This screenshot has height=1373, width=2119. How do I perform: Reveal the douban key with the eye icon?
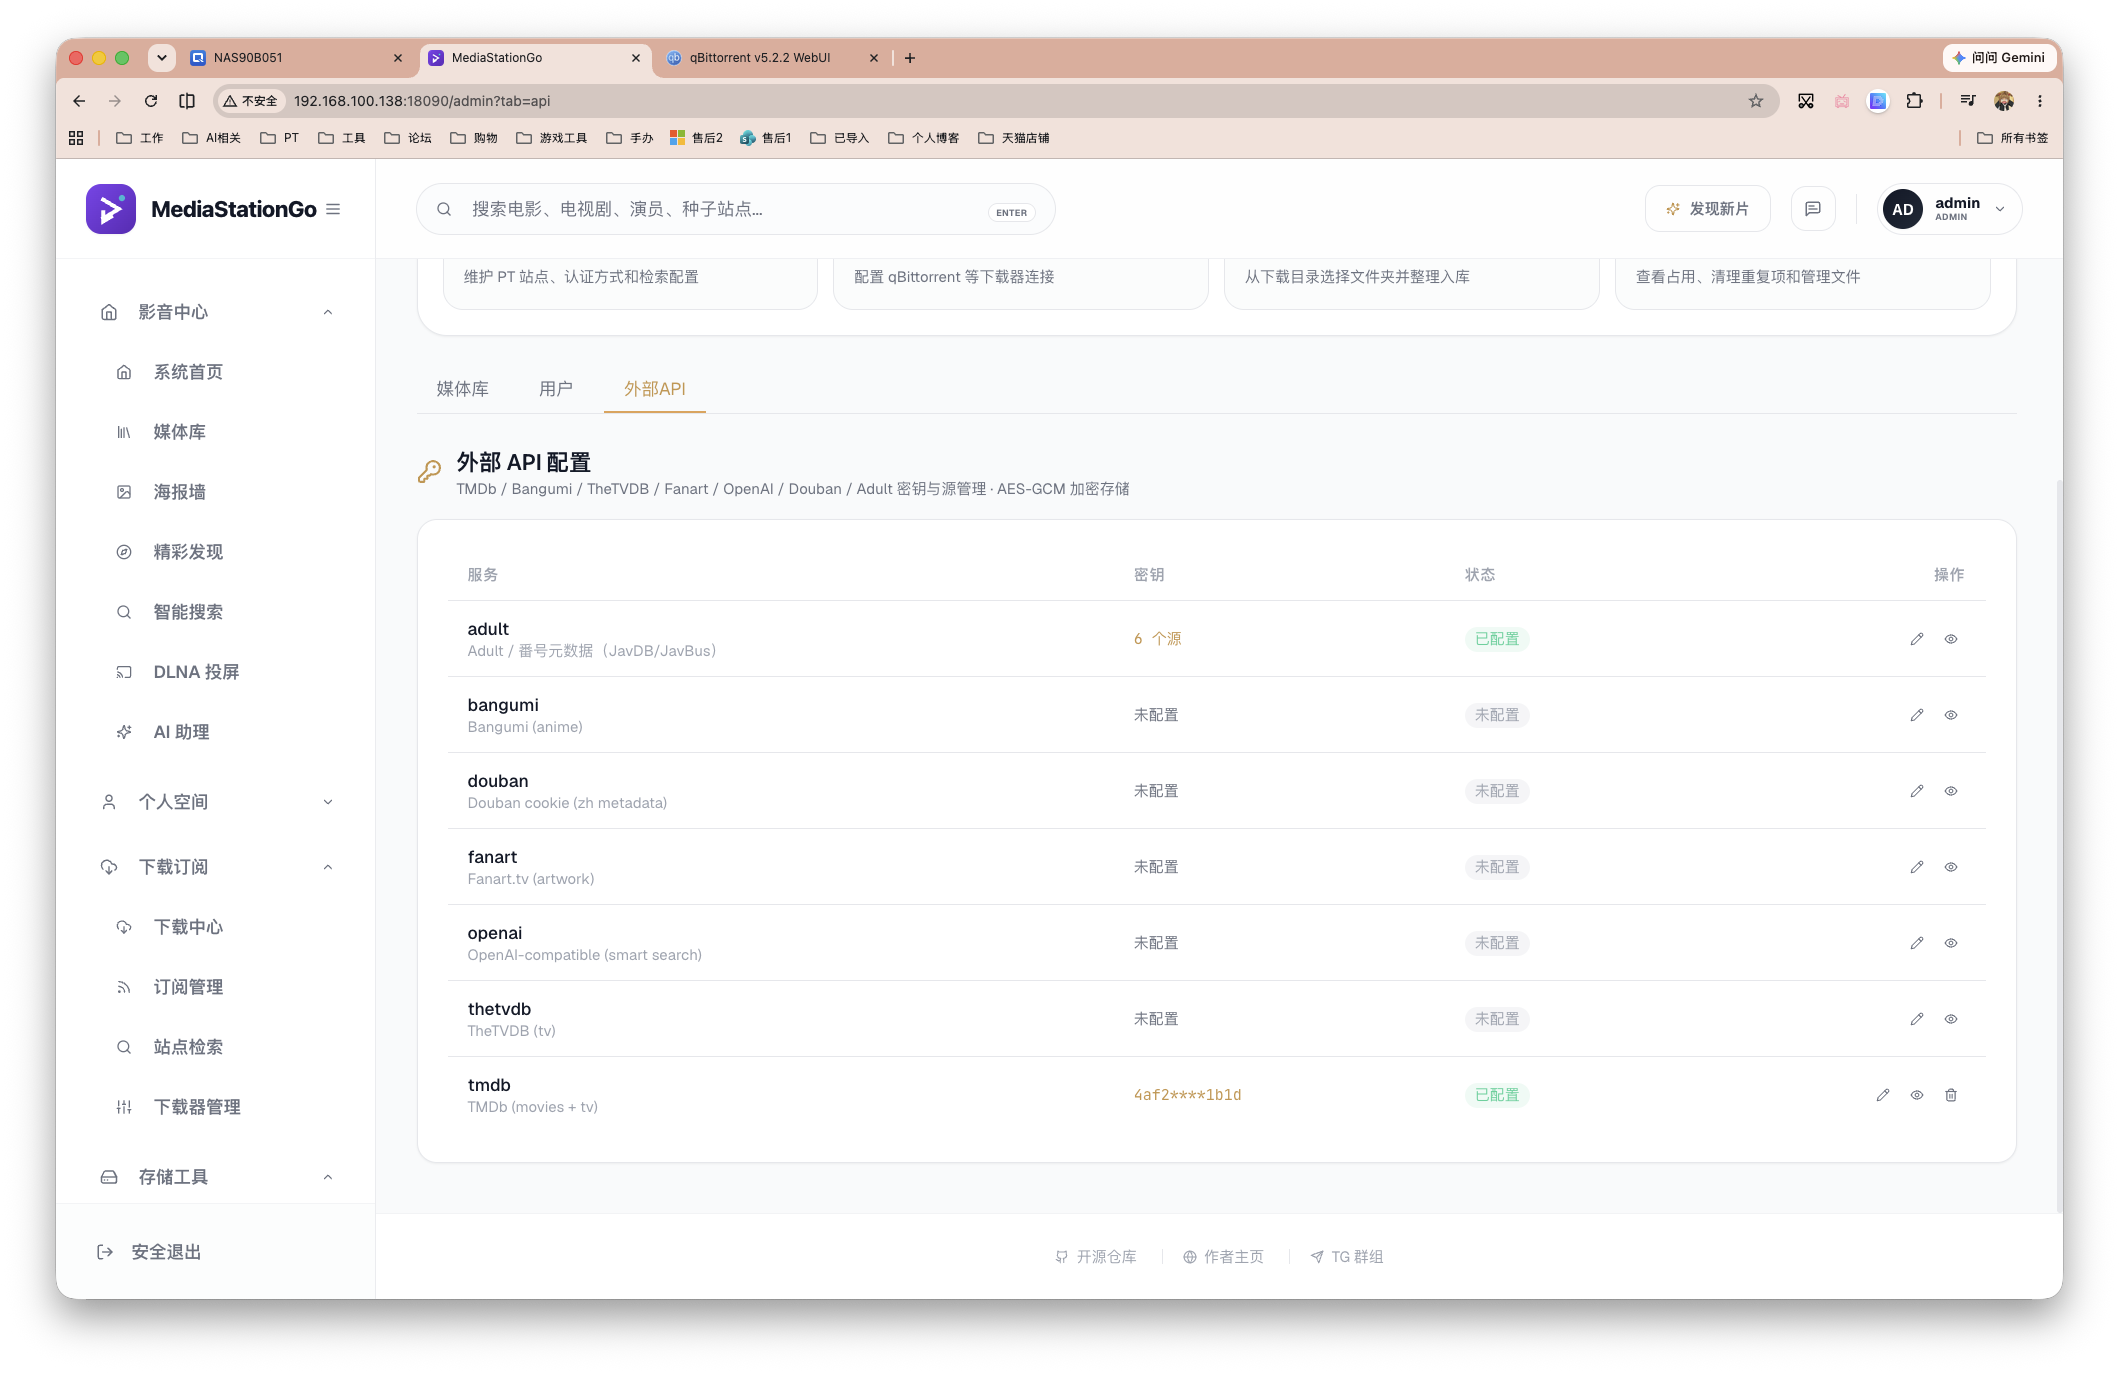click(x=1950, y=791)
